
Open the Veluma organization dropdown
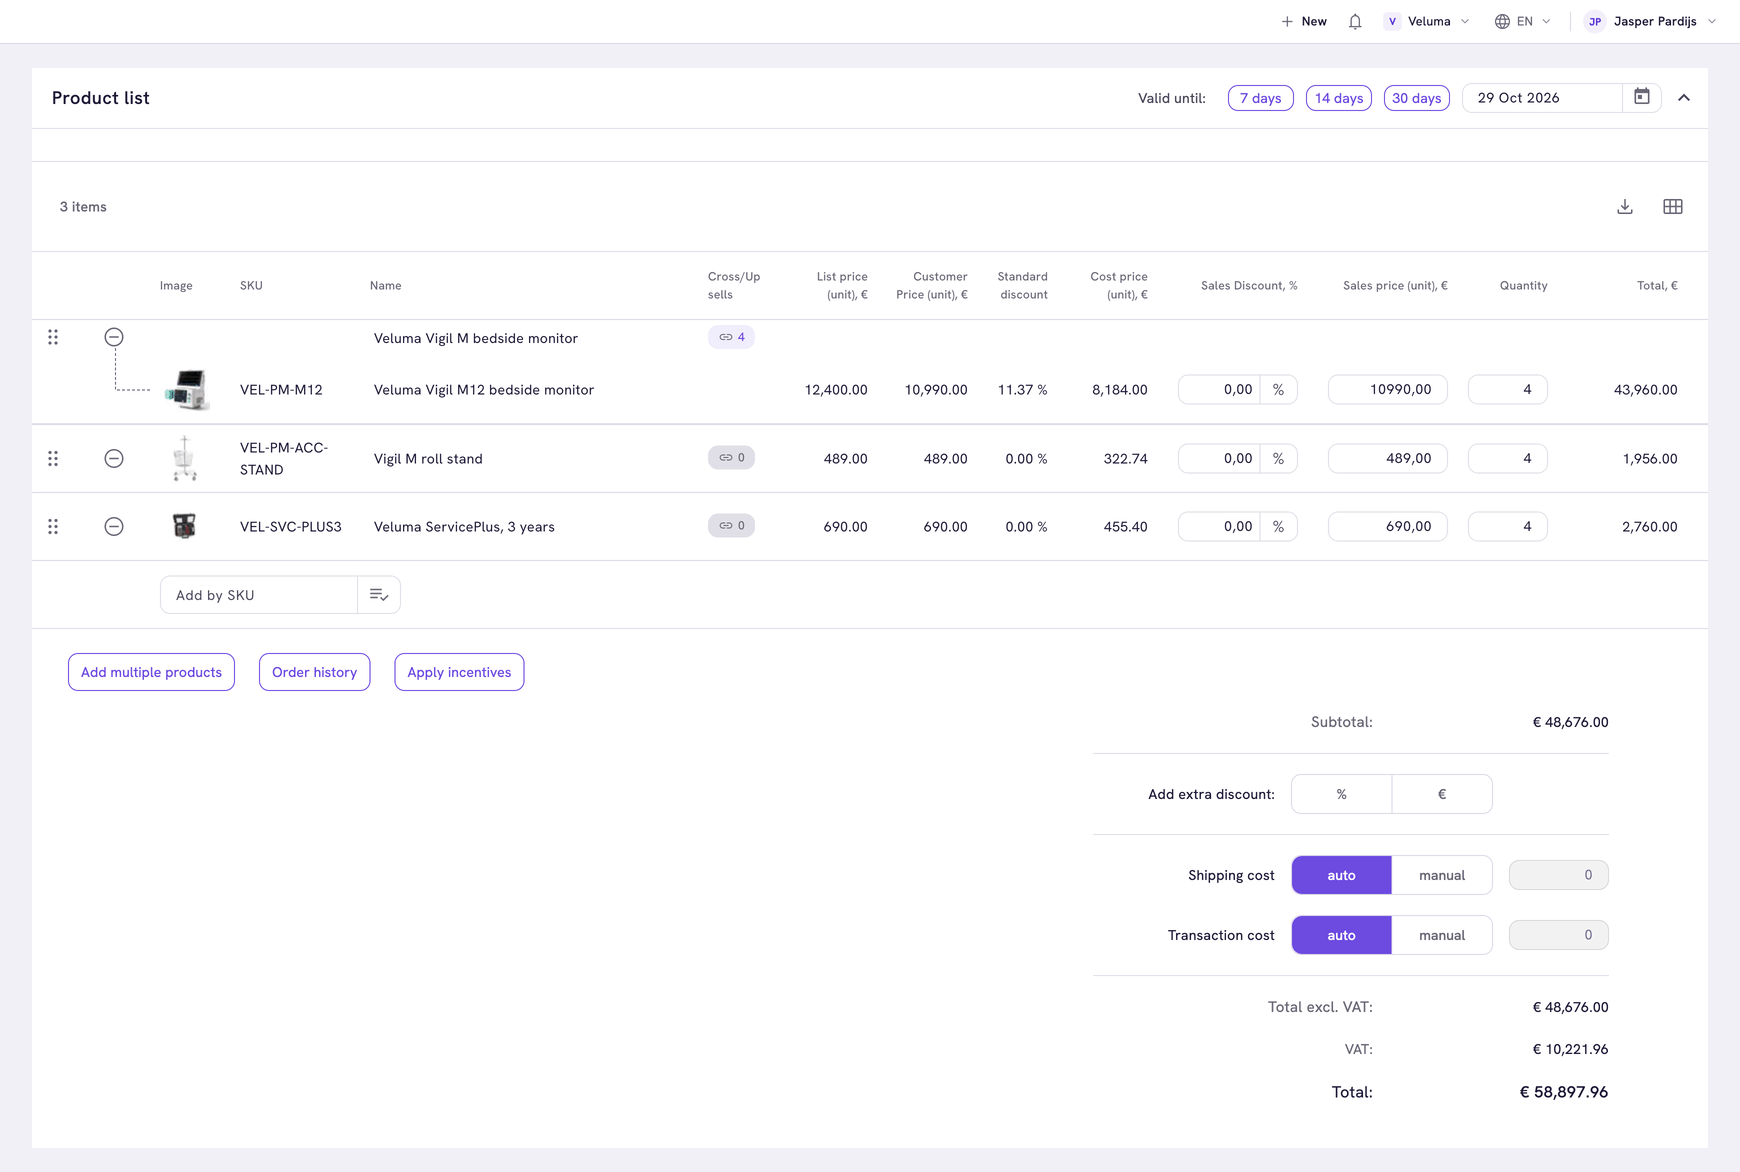pos(1427,21)
